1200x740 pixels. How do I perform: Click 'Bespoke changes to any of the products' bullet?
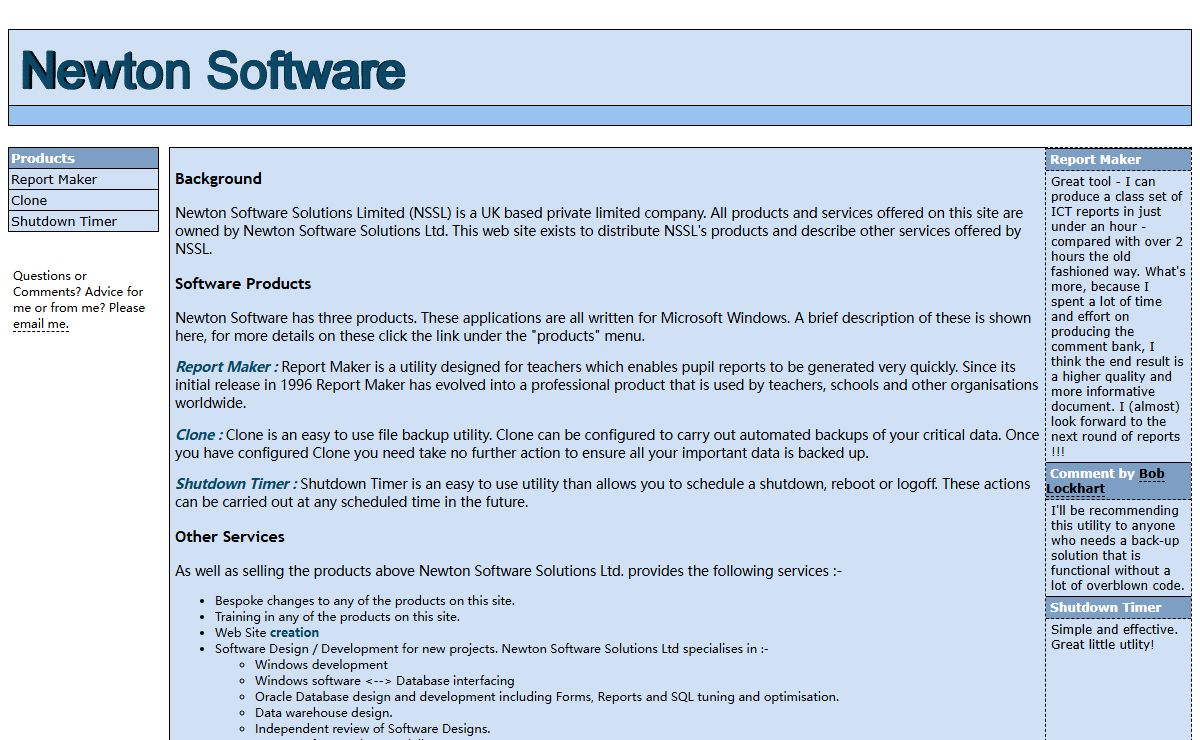(365, 601)
